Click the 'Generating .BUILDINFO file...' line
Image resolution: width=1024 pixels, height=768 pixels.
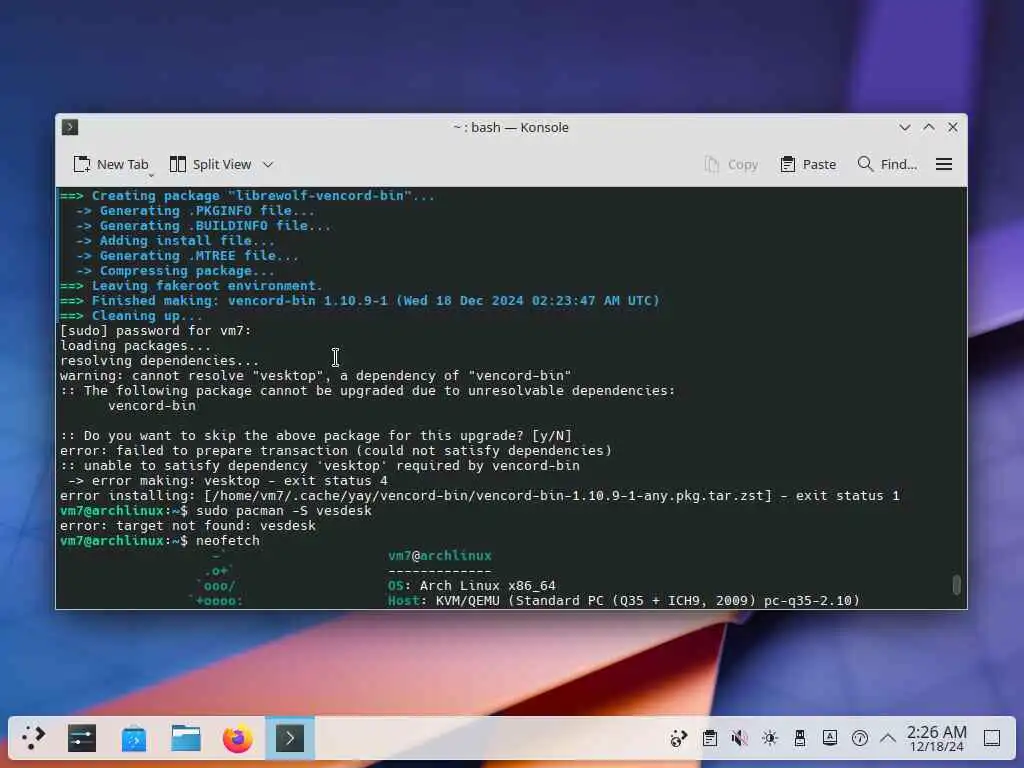[x=203, y=225]
